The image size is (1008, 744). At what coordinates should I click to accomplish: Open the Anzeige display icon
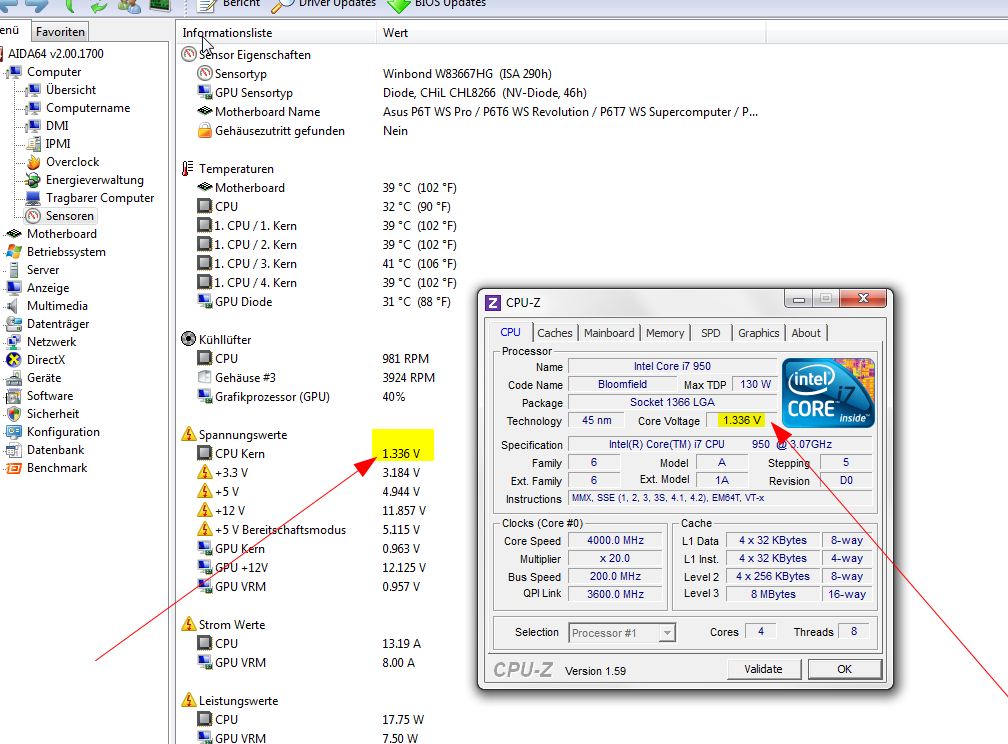click(x=14, y=288)
